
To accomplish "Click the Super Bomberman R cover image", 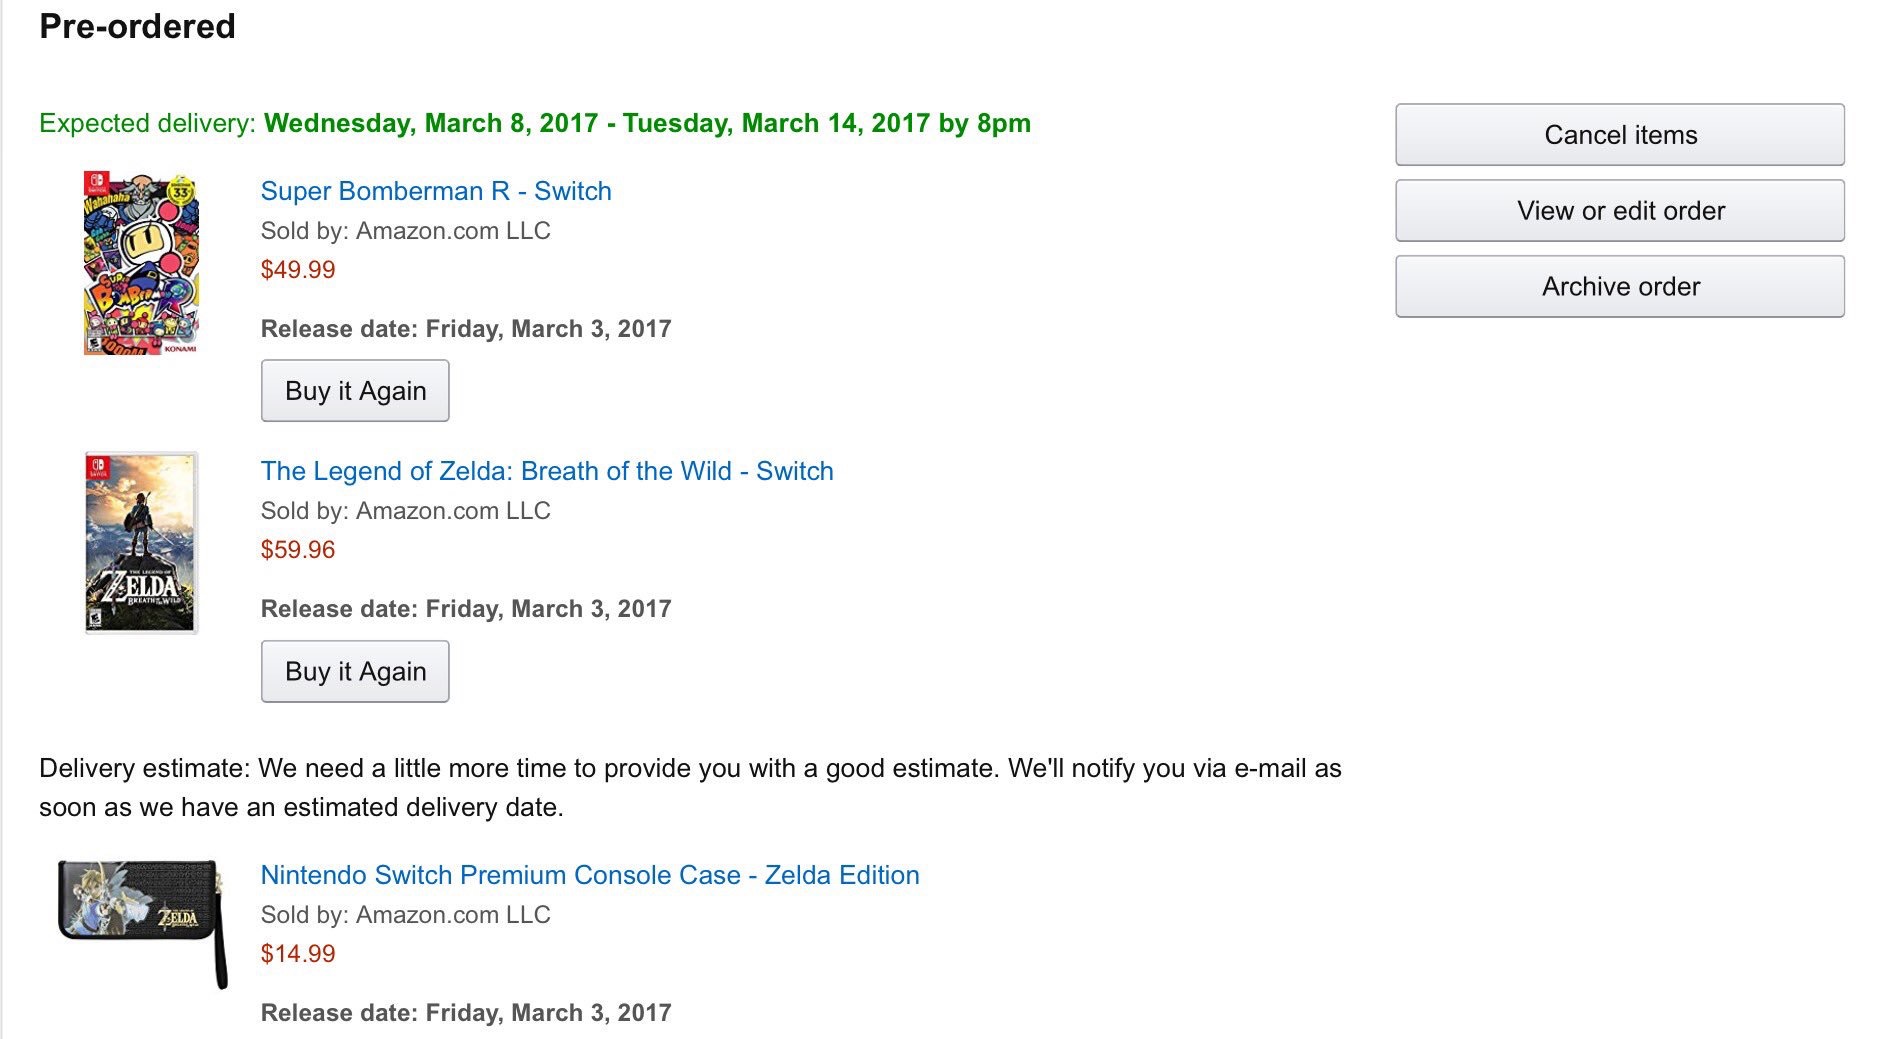I will (141, 263).
